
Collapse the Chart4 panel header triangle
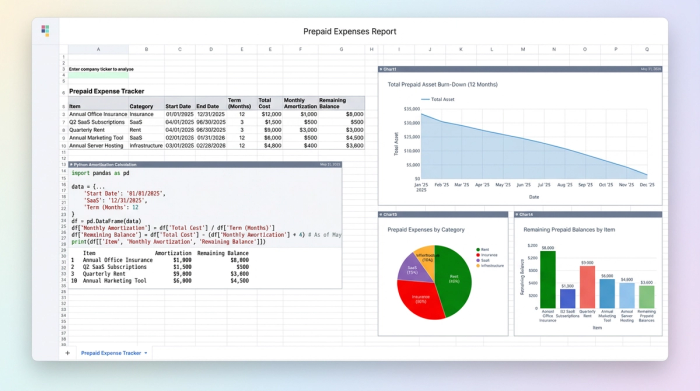coord(517,215)
